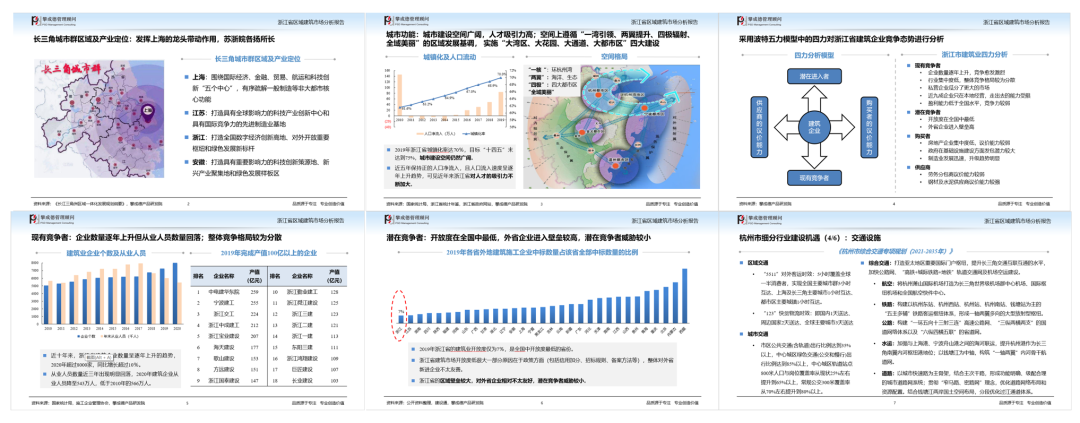Select the 长三角城市群 map image
This screenshot has height=423, width=1080.
pos(99,118)
